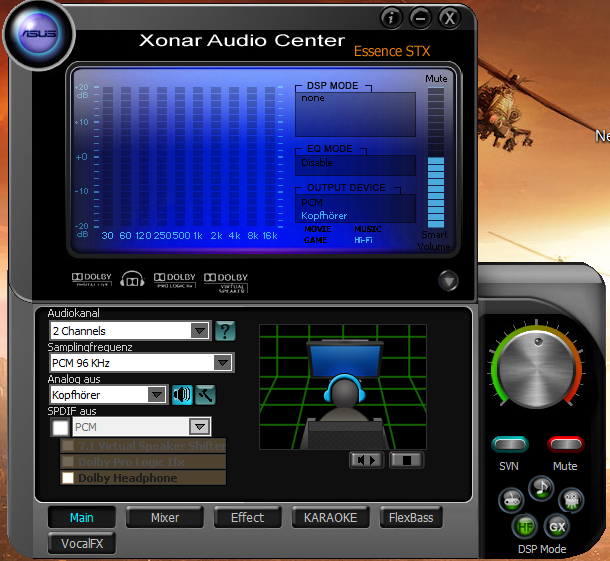The width and height of the screenshot is (610, 561).
Task: Open the Samplingfrequenz PCM 96 KHz dropdown
Action: point(142,363)
